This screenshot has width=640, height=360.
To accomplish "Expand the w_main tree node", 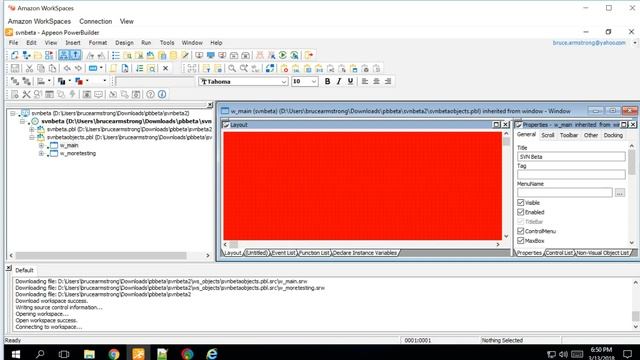I will 41,145.
